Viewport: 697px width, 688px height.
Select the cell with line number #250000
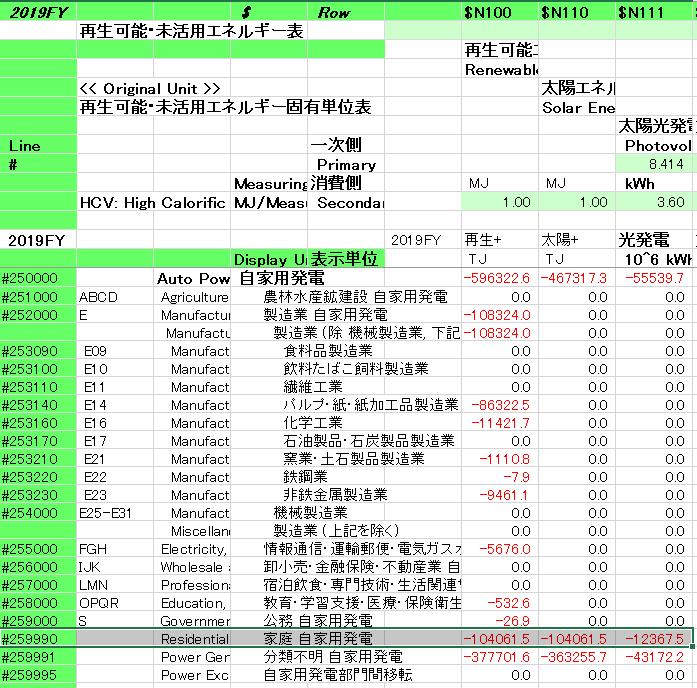pyautogui.click(x=38, y=278)
